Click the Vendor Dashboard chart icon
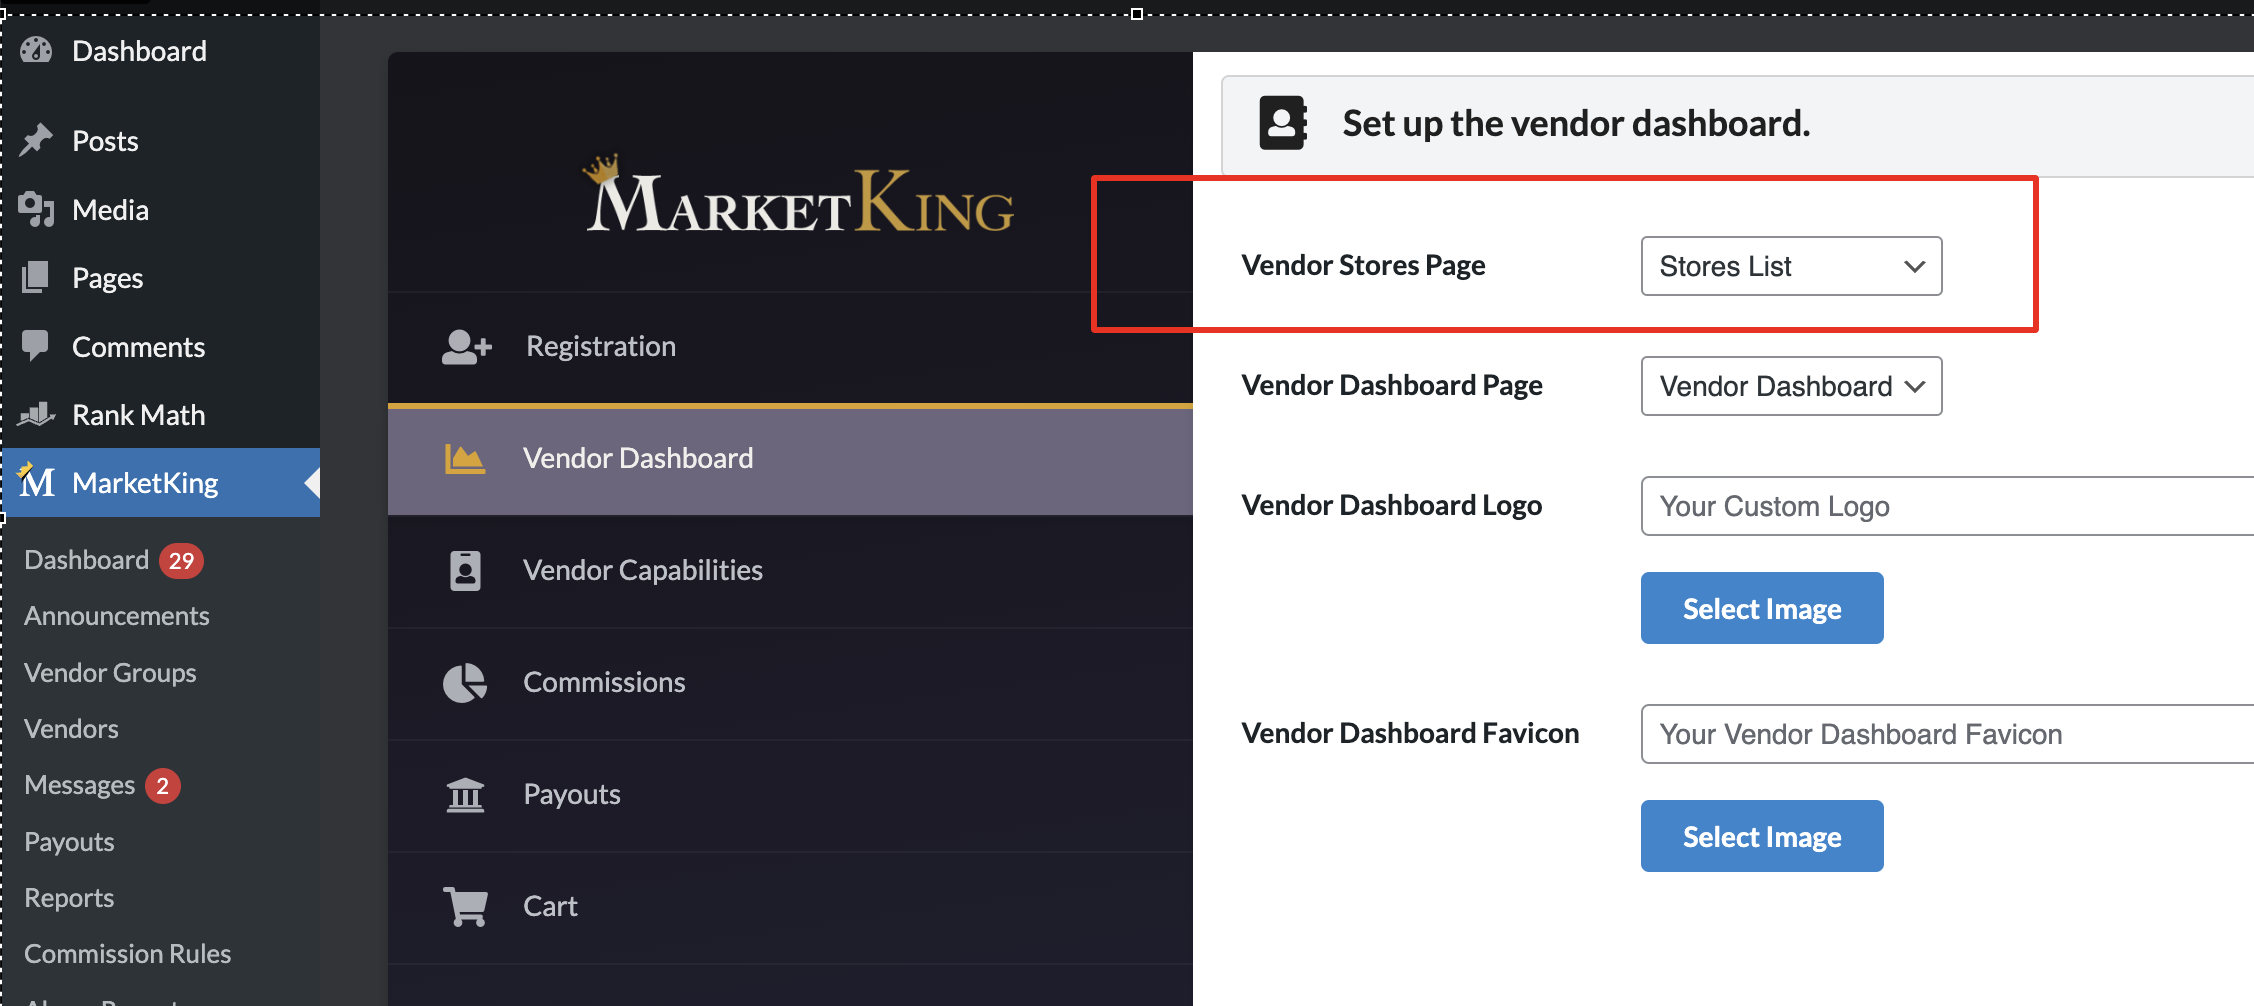Screen dimensions: 2254x1006 465,459
